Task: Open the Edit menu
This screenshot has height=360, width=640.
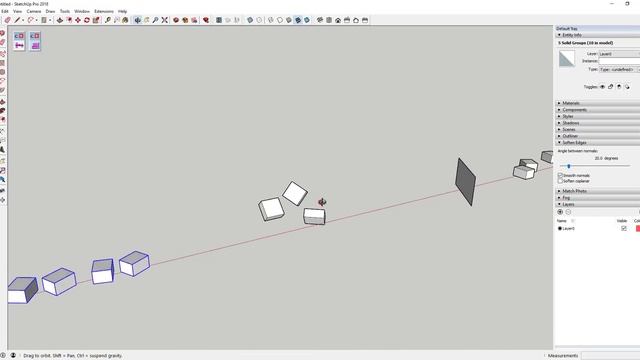Action: pyautogui.click(x=4, y=11)
